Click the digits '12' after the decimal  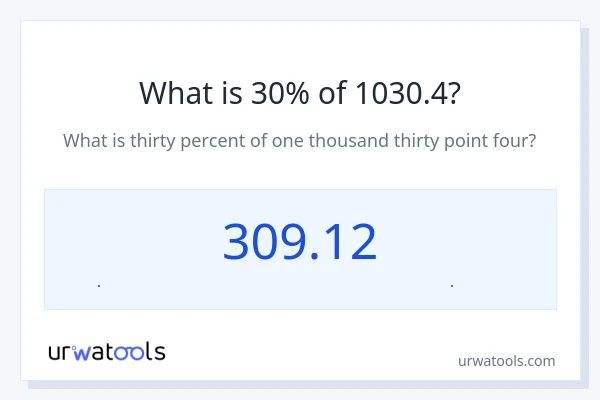pyautogui.click(x=346, y=242)
